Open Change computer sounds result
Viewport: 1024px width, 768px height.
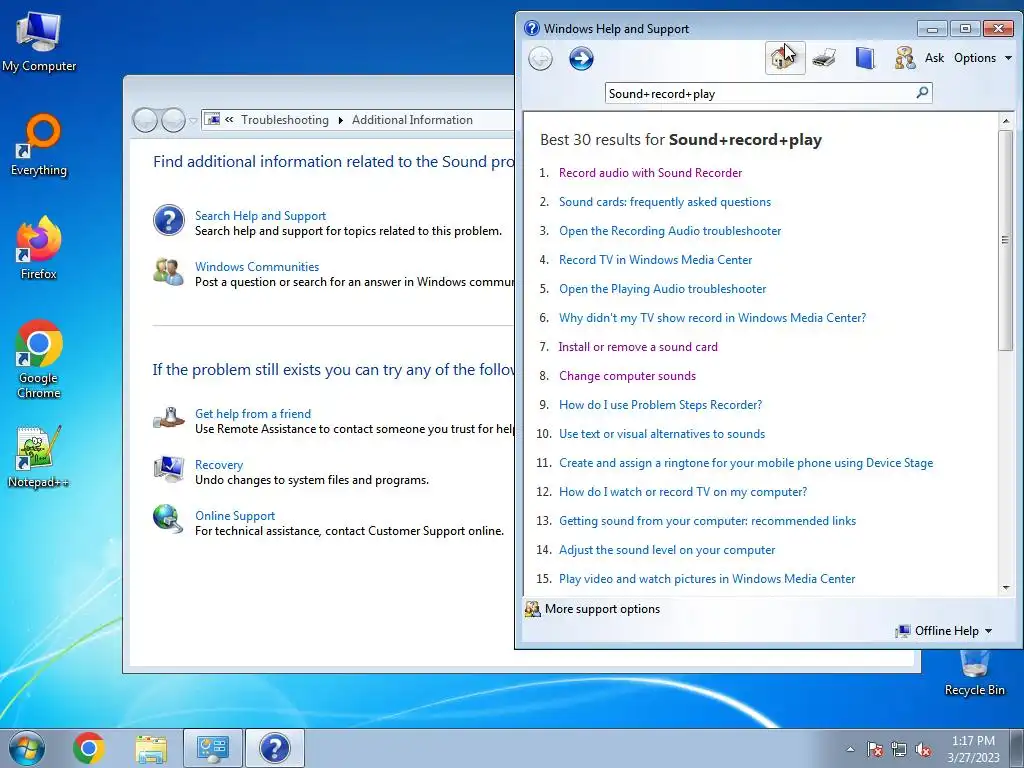[628, 376]
